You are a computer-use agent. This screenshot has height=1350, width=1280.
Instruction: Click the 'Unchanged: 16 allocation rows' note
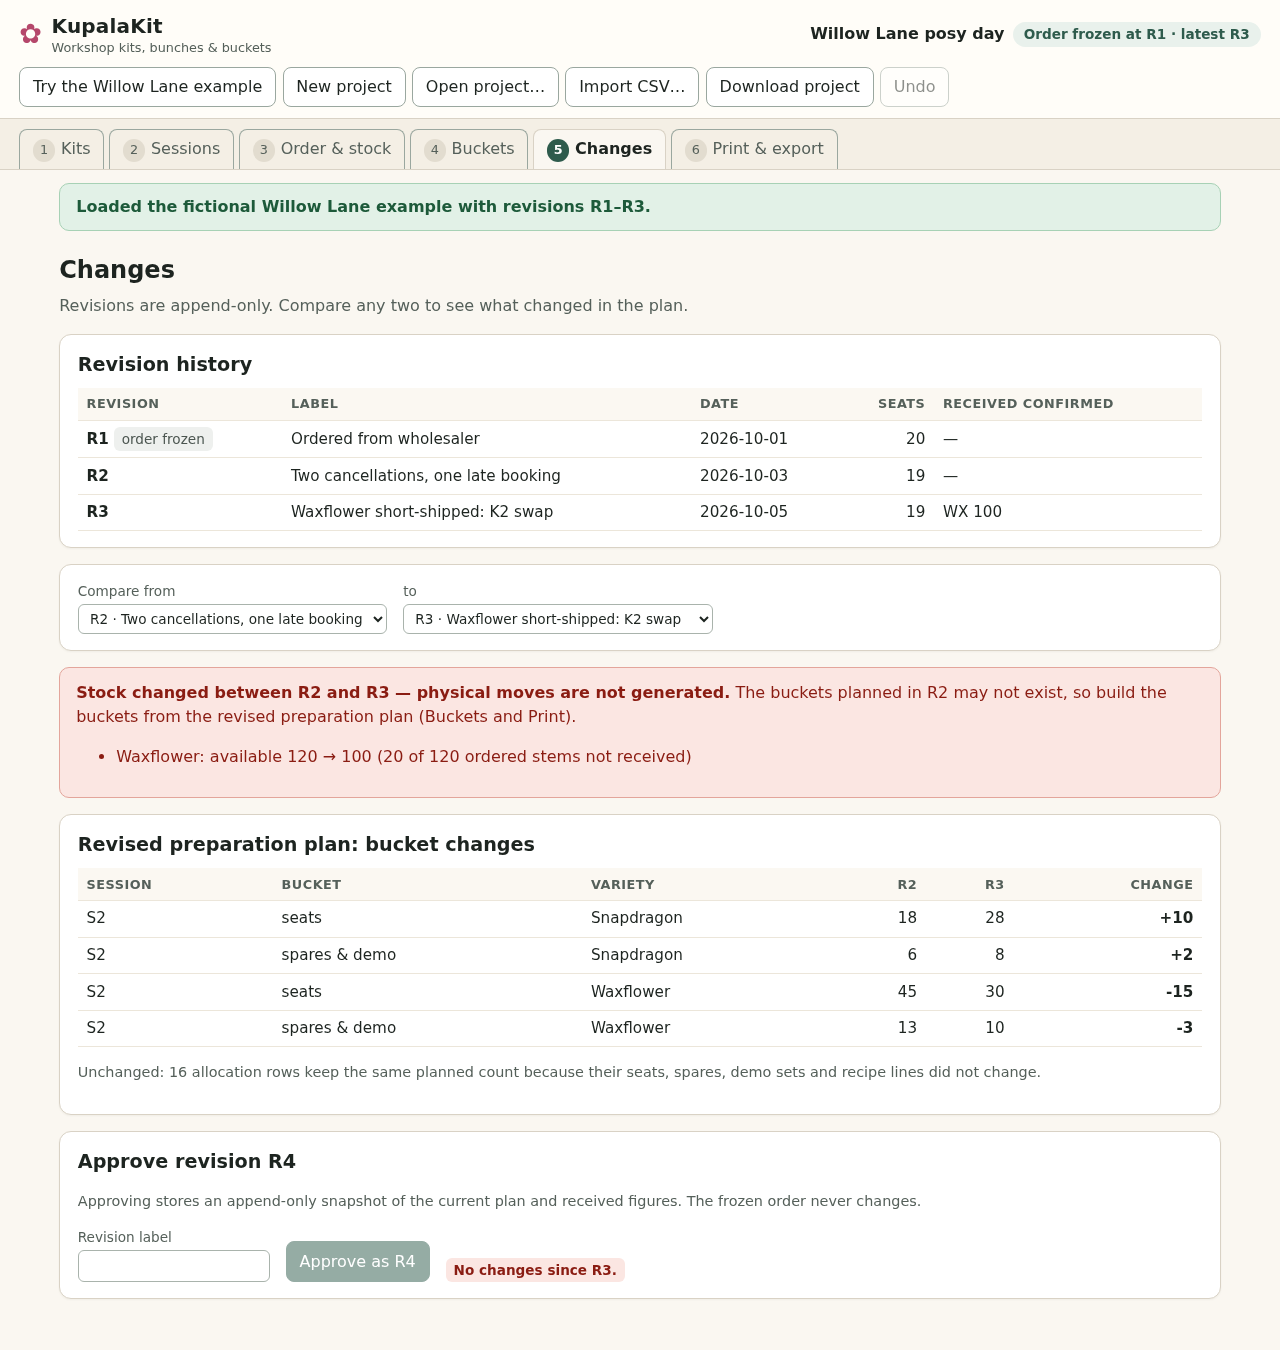(559, 1072)
